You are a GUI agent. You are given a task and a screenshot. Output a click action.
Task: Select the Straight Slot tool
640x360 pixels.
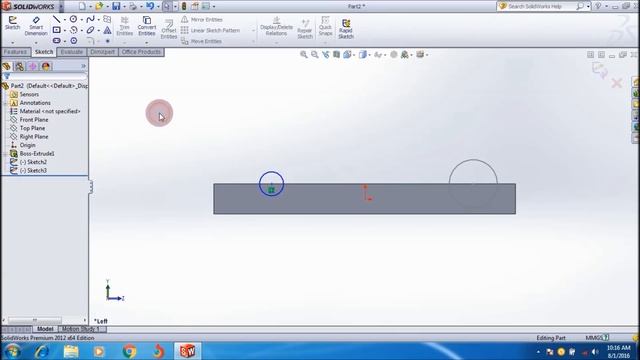point(57,41)
